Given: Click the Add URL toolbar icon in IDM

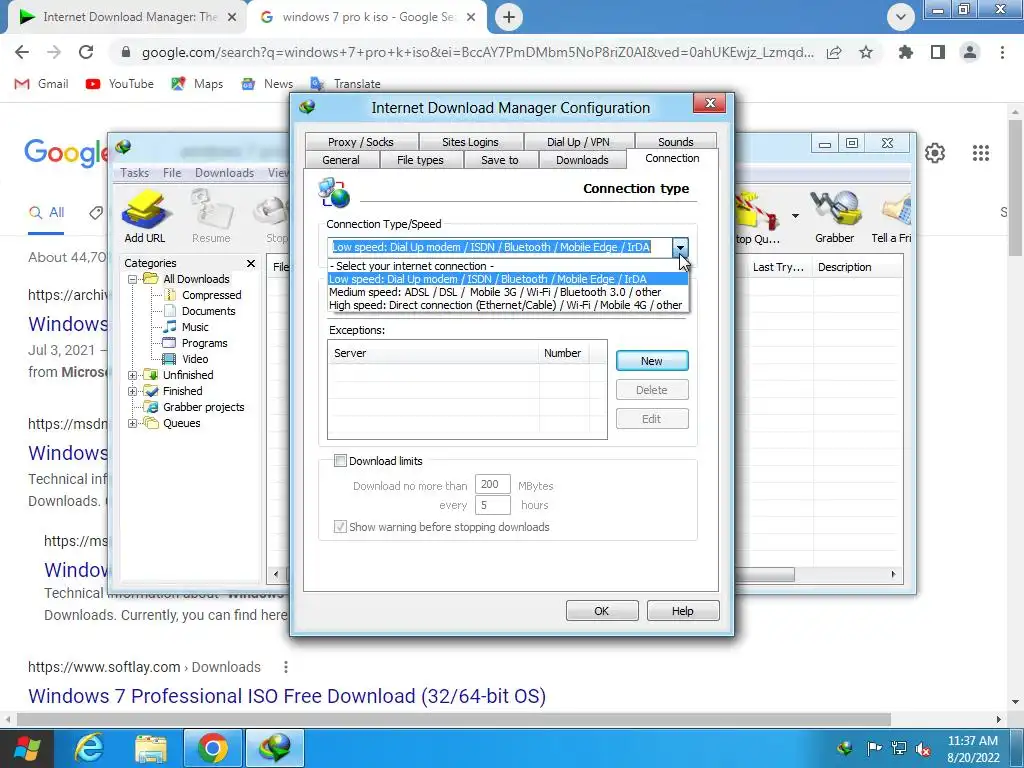Looking at the screenshot, I should tap(145, 216).
